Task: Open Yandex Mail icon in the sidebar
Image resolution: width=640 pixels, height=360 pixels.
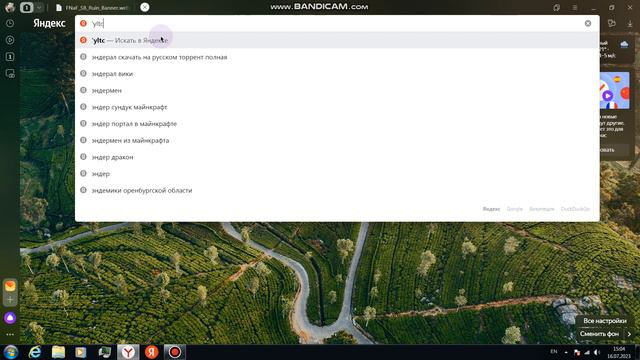Action: (10, 286)
